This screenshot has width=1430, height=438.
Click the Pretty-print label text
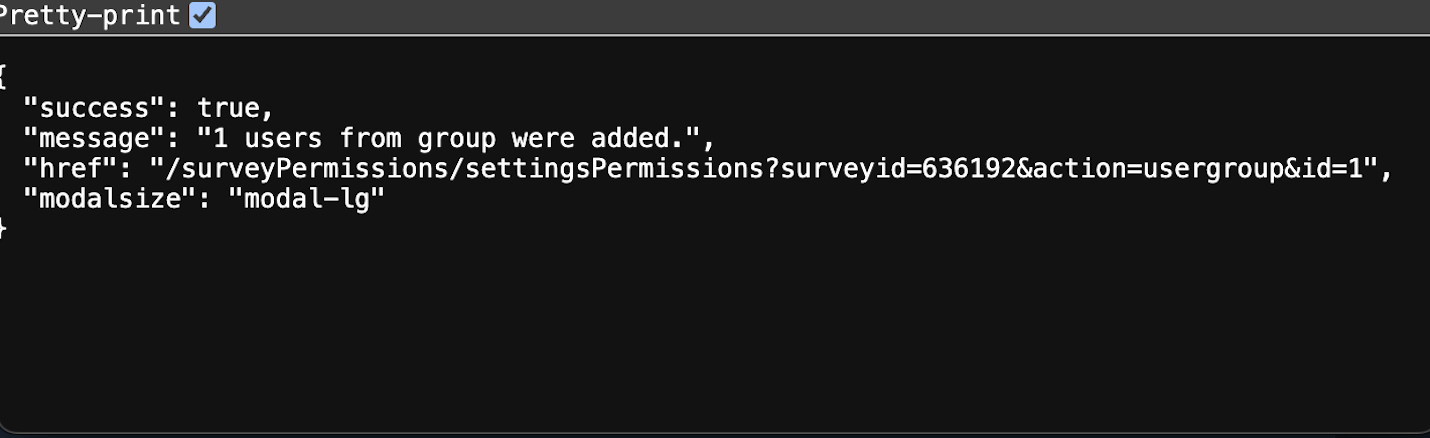92,16
